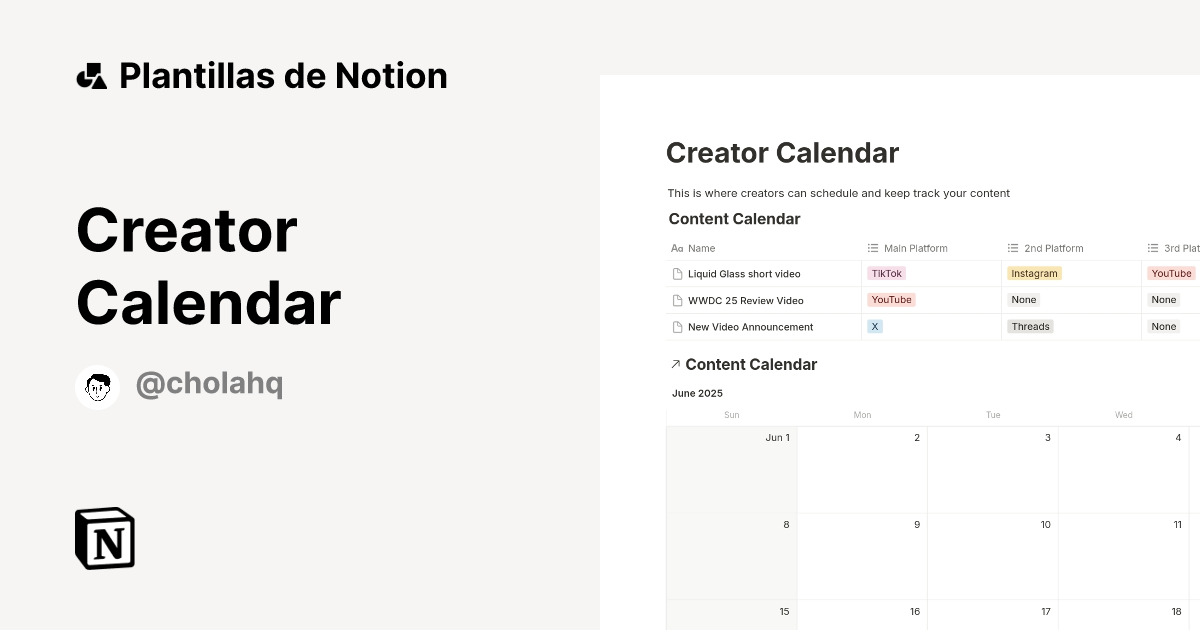Click the Threads tag on New Video Announcement
The image size is (1200, 630).
point(1030,326)
